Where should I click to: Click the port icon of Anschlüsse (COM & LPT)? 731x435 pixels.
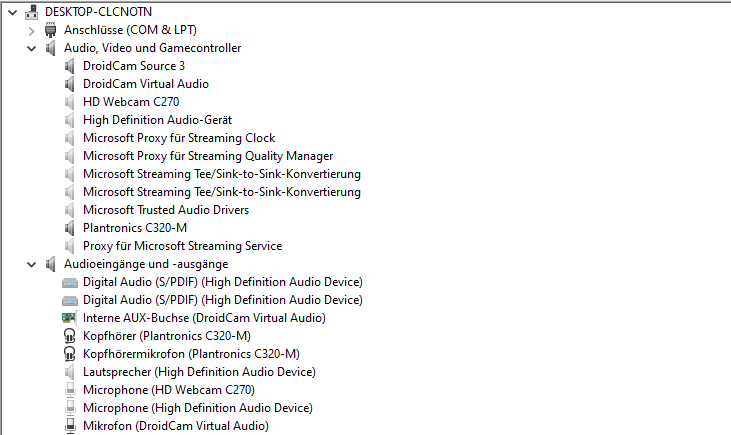click(x=50, y=30)
